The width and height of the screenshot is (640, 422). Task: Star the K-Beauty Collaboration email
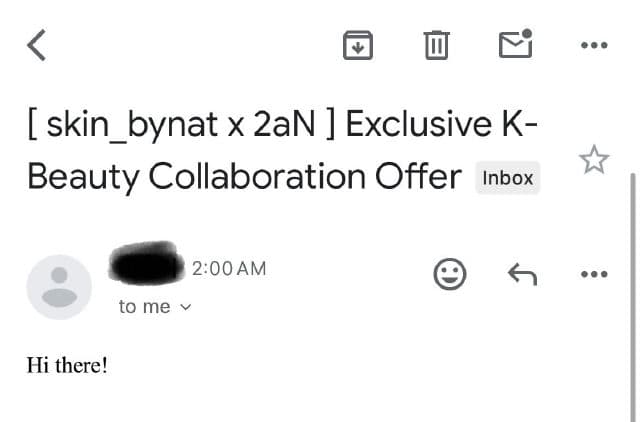pyautogui.click(x=594, y=159)
